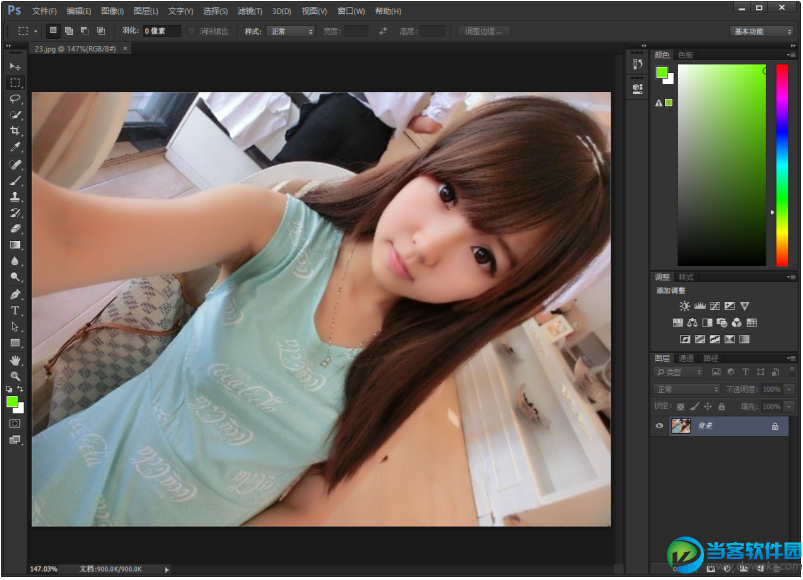Viewport: 803px width, 580px height.
Task: Change screen mode icon in toolbox
Action: (x=15, y=440)
